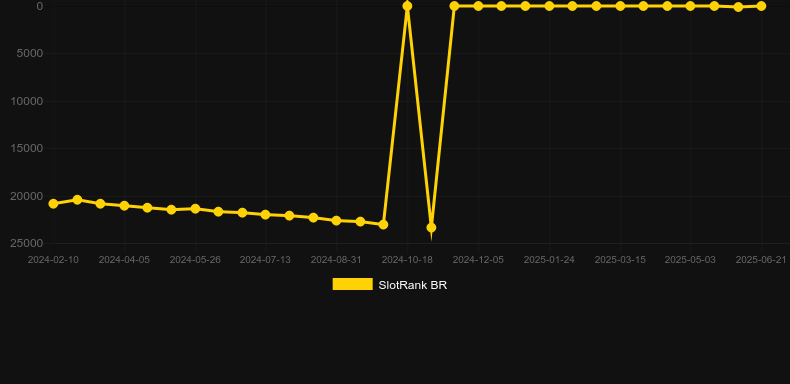The width and height of the screenshot is (790, 384).
Task: Toggle the SlotRank BR series via legend text
Action: [413, 285]
